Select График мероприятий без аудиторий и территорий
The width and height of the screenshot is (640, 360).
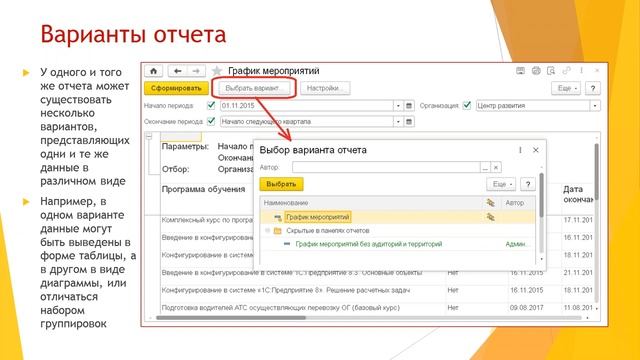pos(369,244)
